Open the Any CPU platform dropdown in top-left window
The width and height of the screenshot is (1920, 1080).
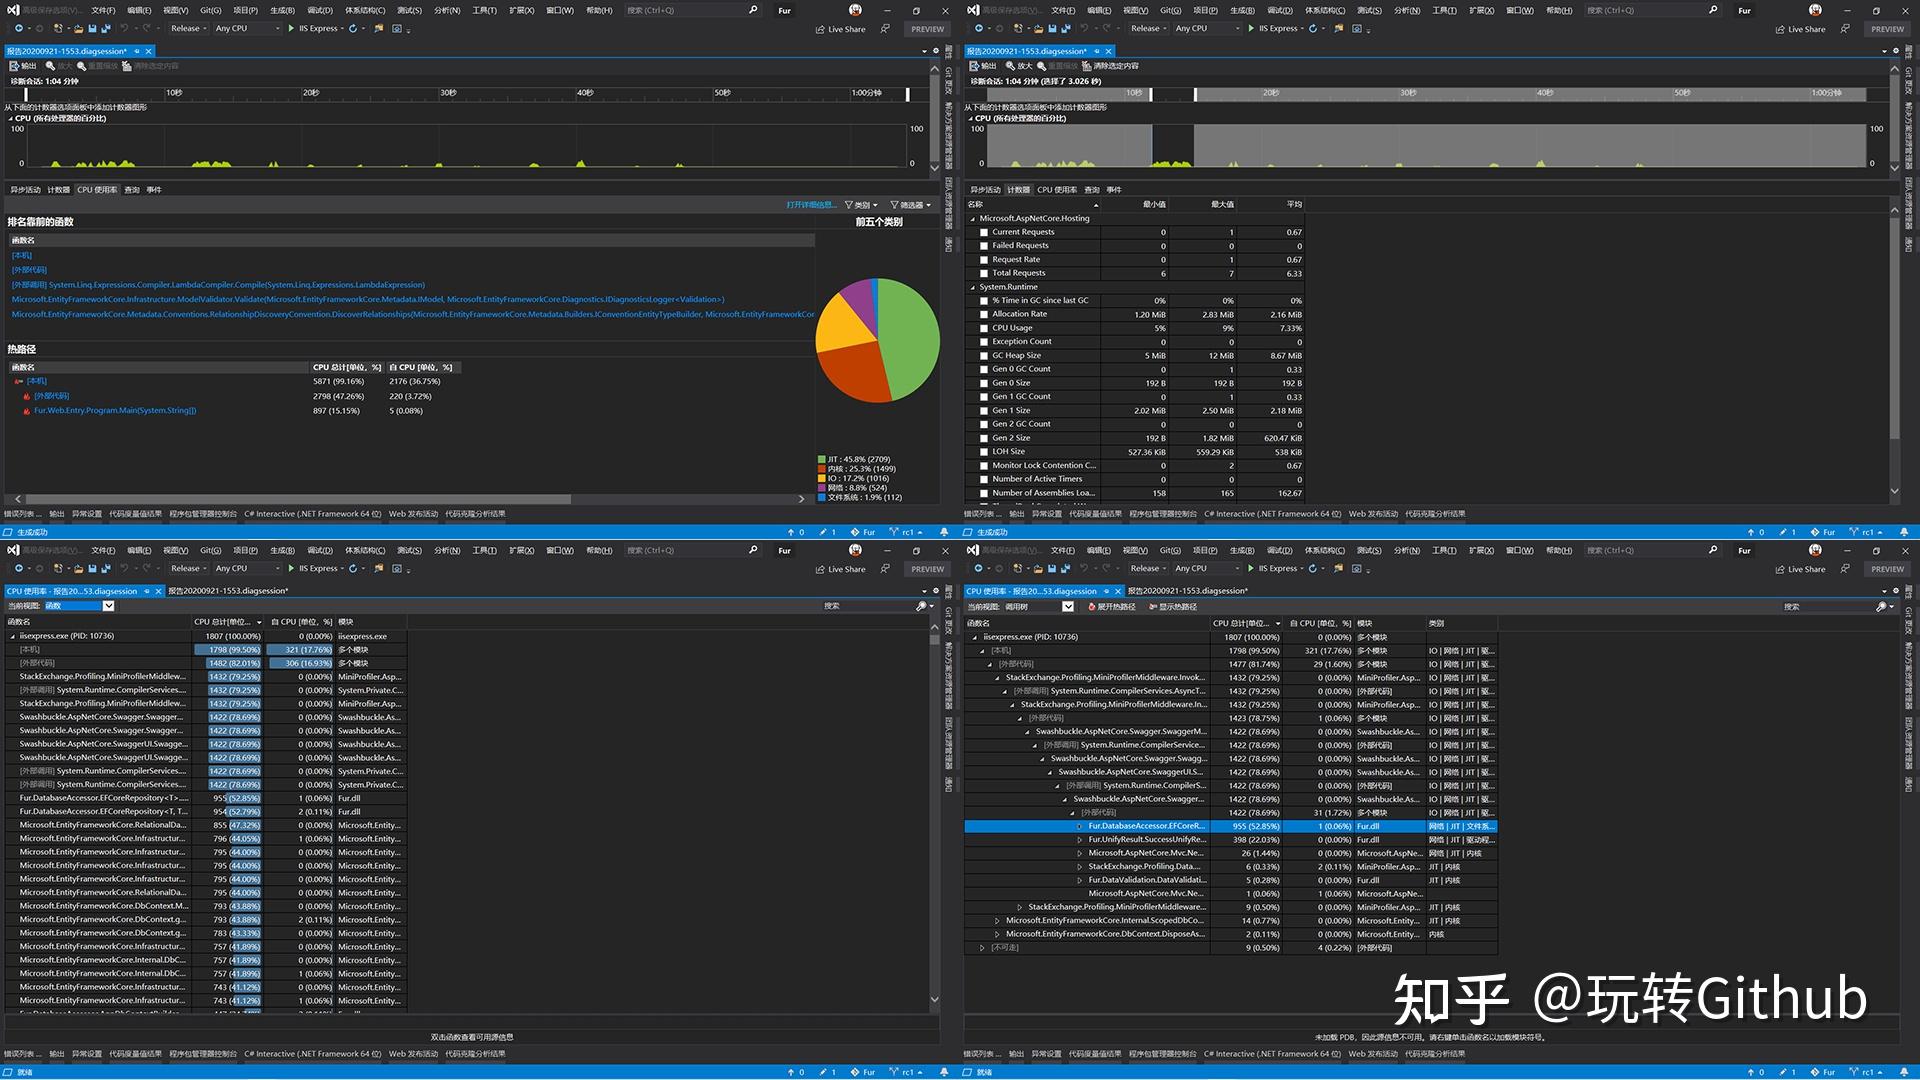pyautogui.click(x=248, y=28)
